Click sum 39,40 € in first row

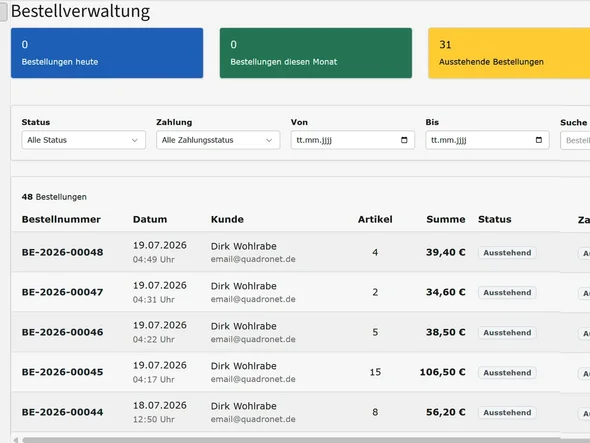pos(446,252)
